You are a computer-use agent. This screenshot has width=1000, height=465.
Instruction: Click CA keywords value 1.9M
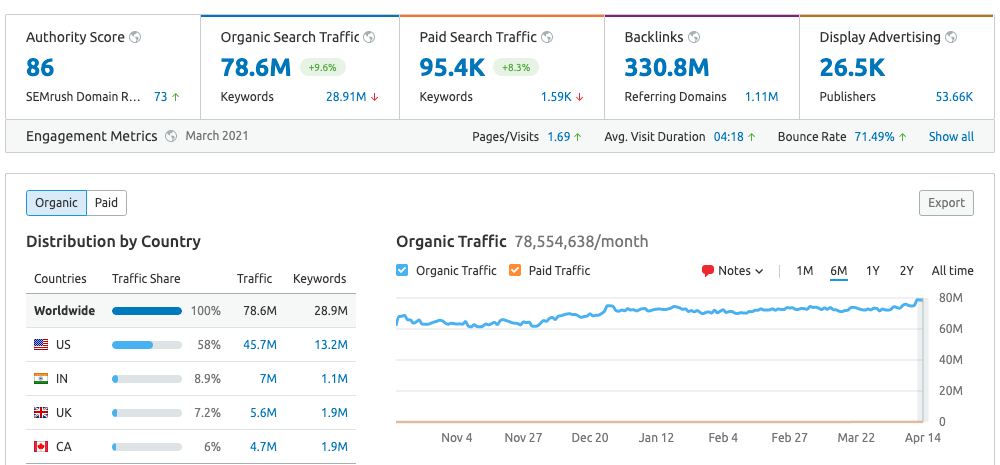pos(334,447)
